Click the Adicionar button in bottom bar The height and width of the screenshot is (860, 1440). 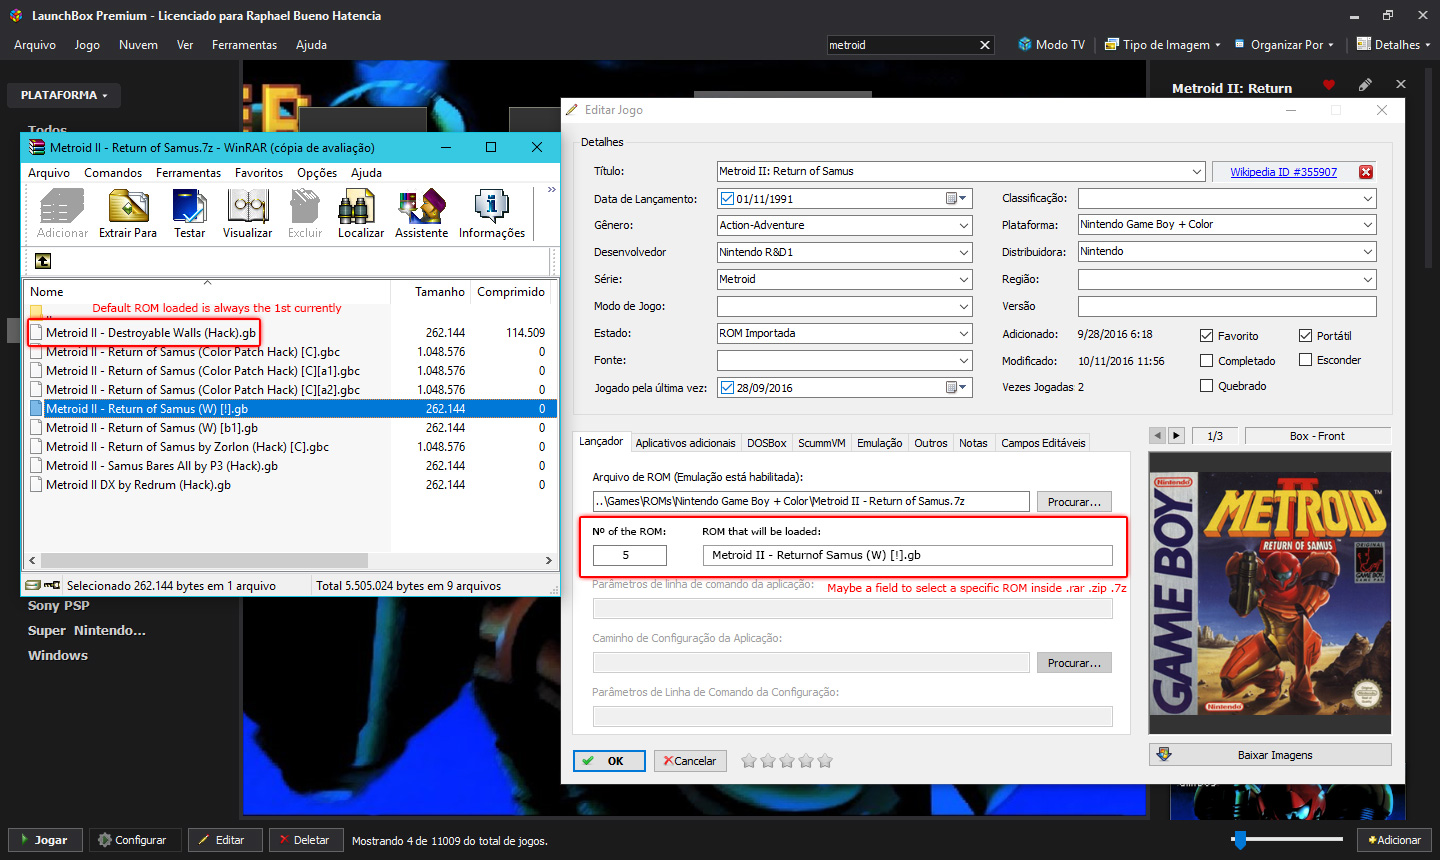(1394, 840)
